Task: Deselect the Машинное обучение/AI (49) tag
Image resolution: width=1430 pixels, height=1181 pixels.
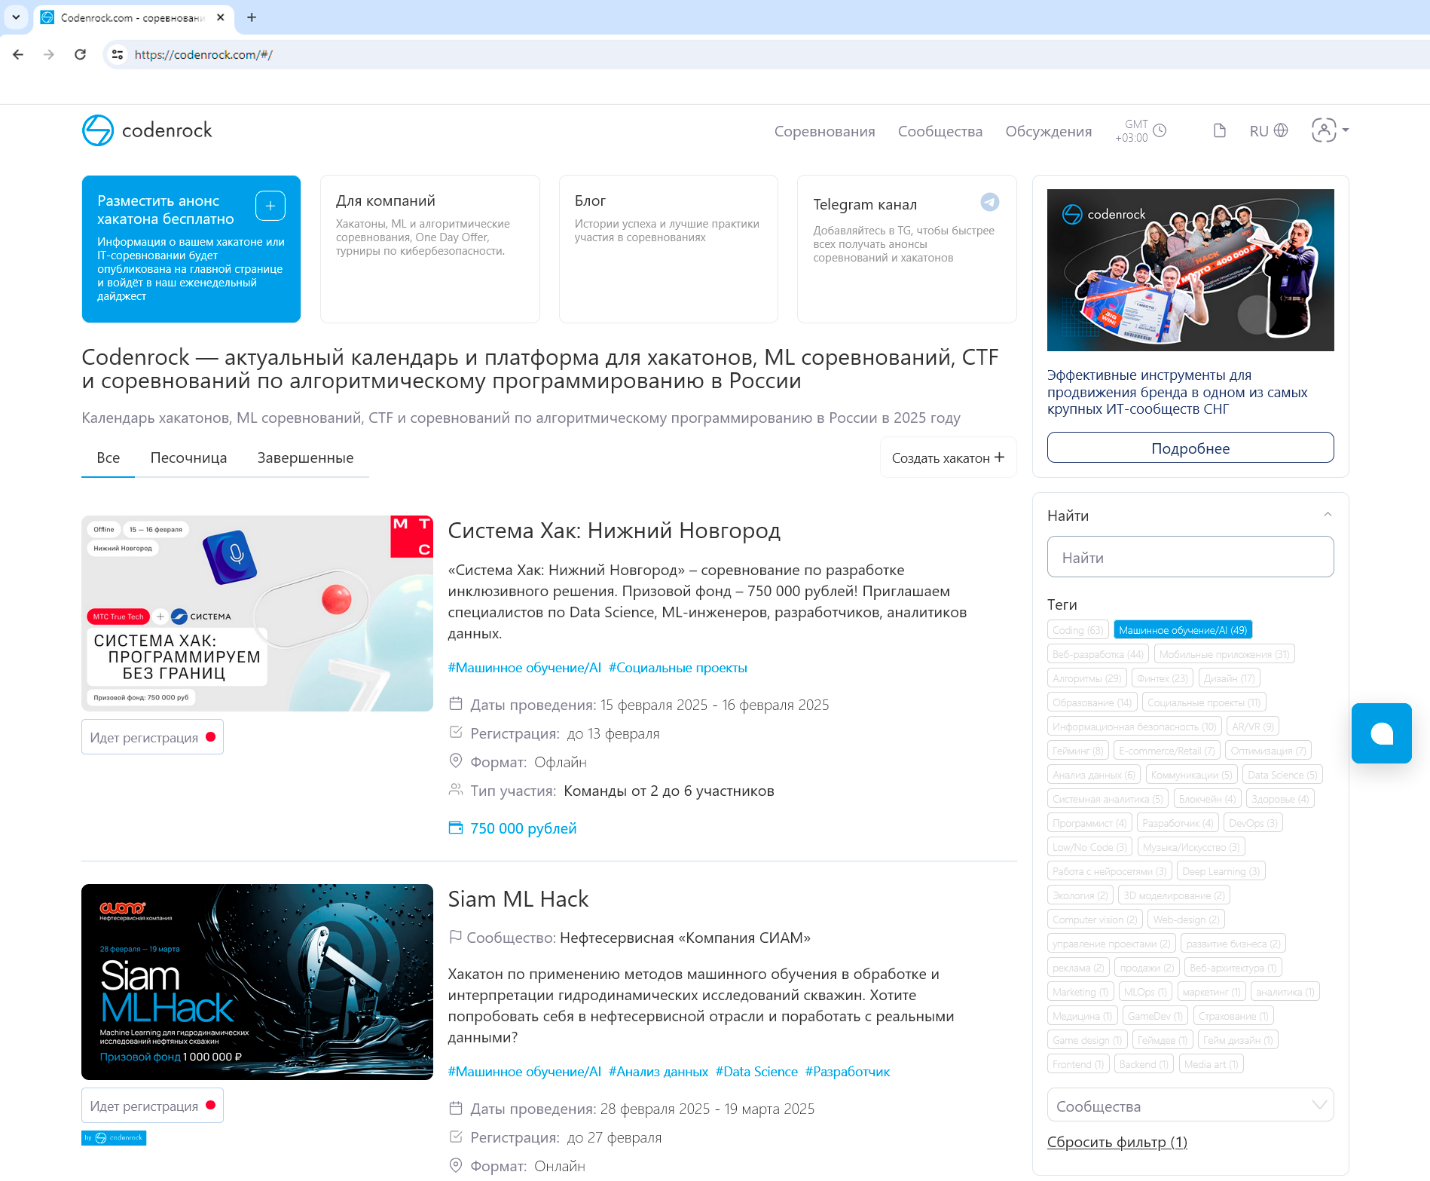Action: coord(1183,630)
